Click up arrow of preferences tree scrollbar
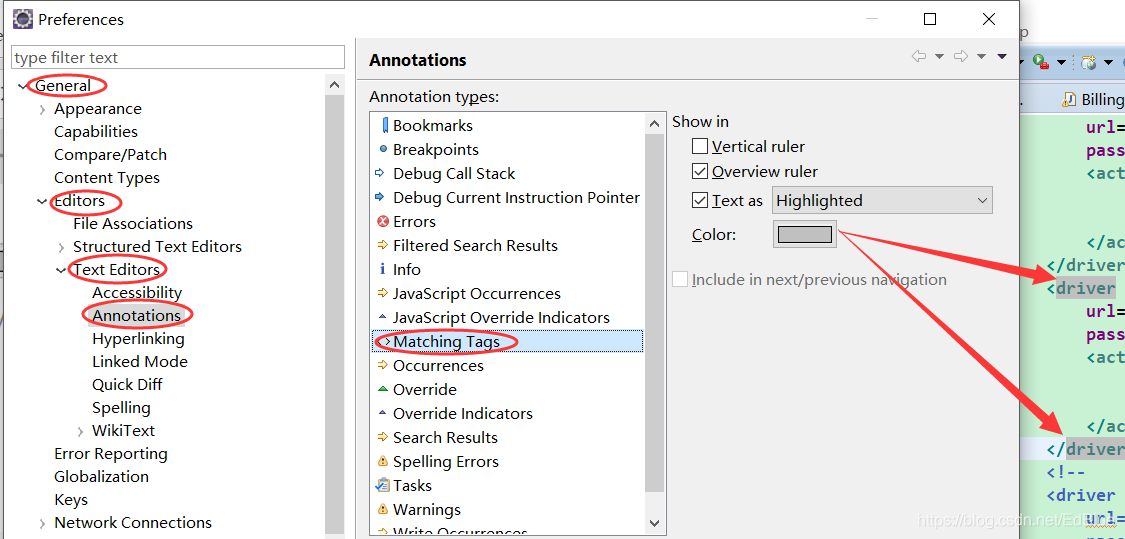 [334, 85]
